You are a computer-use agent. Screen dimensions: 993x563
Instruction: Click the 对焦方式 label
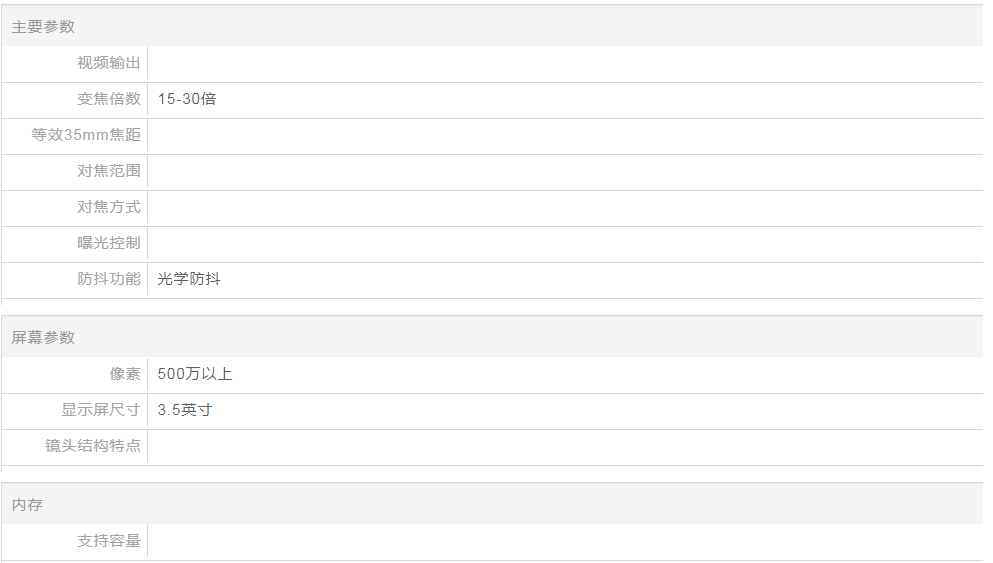pos(109,207)
